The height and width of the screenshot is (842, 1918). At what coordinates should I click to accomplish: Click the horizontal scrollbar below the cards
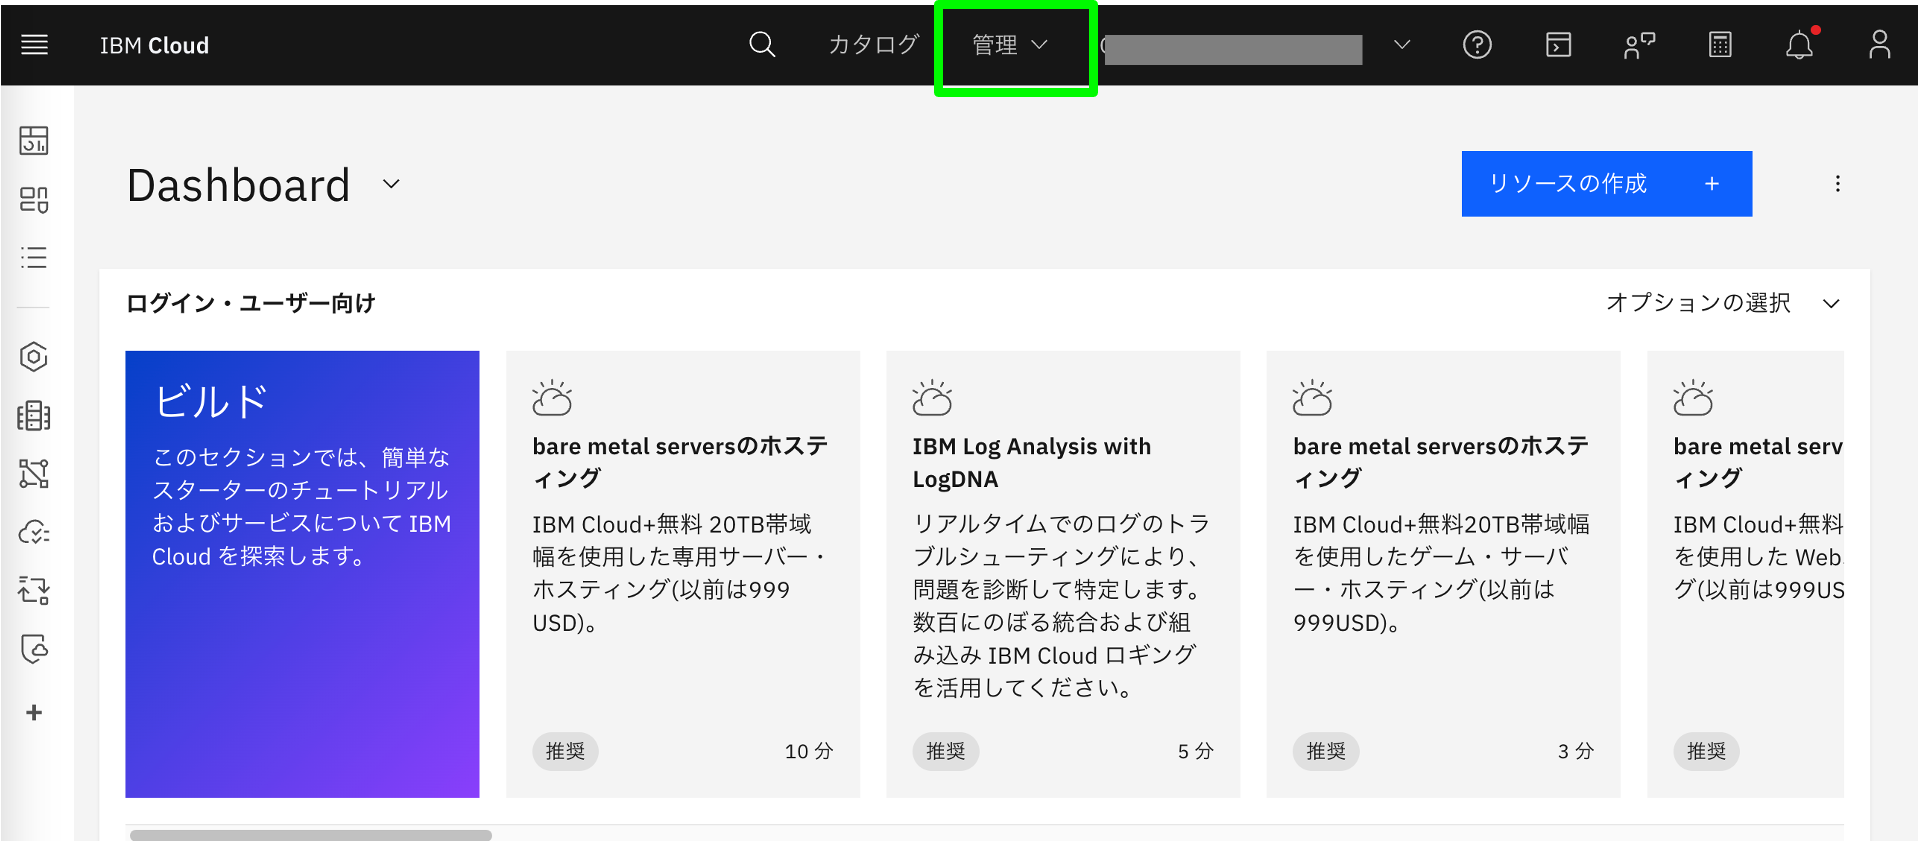pos(311,834)
